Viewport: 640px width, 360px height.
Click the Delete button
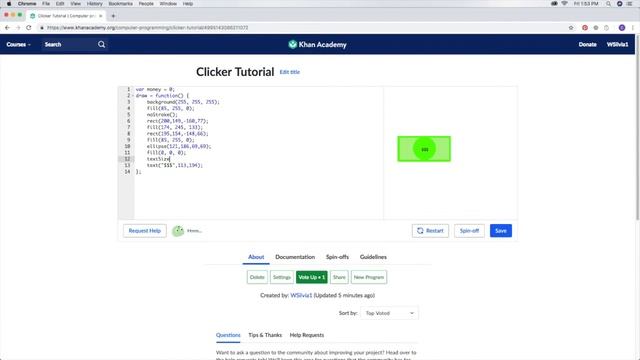pos(257,277)
